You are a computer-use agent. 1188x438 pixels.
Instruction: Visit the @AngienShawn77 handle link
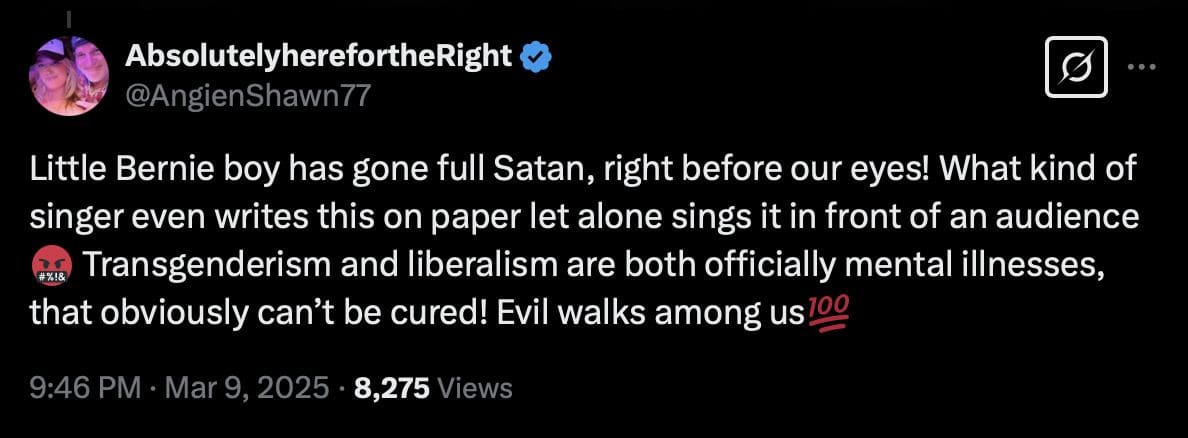(x=248, y=96)
